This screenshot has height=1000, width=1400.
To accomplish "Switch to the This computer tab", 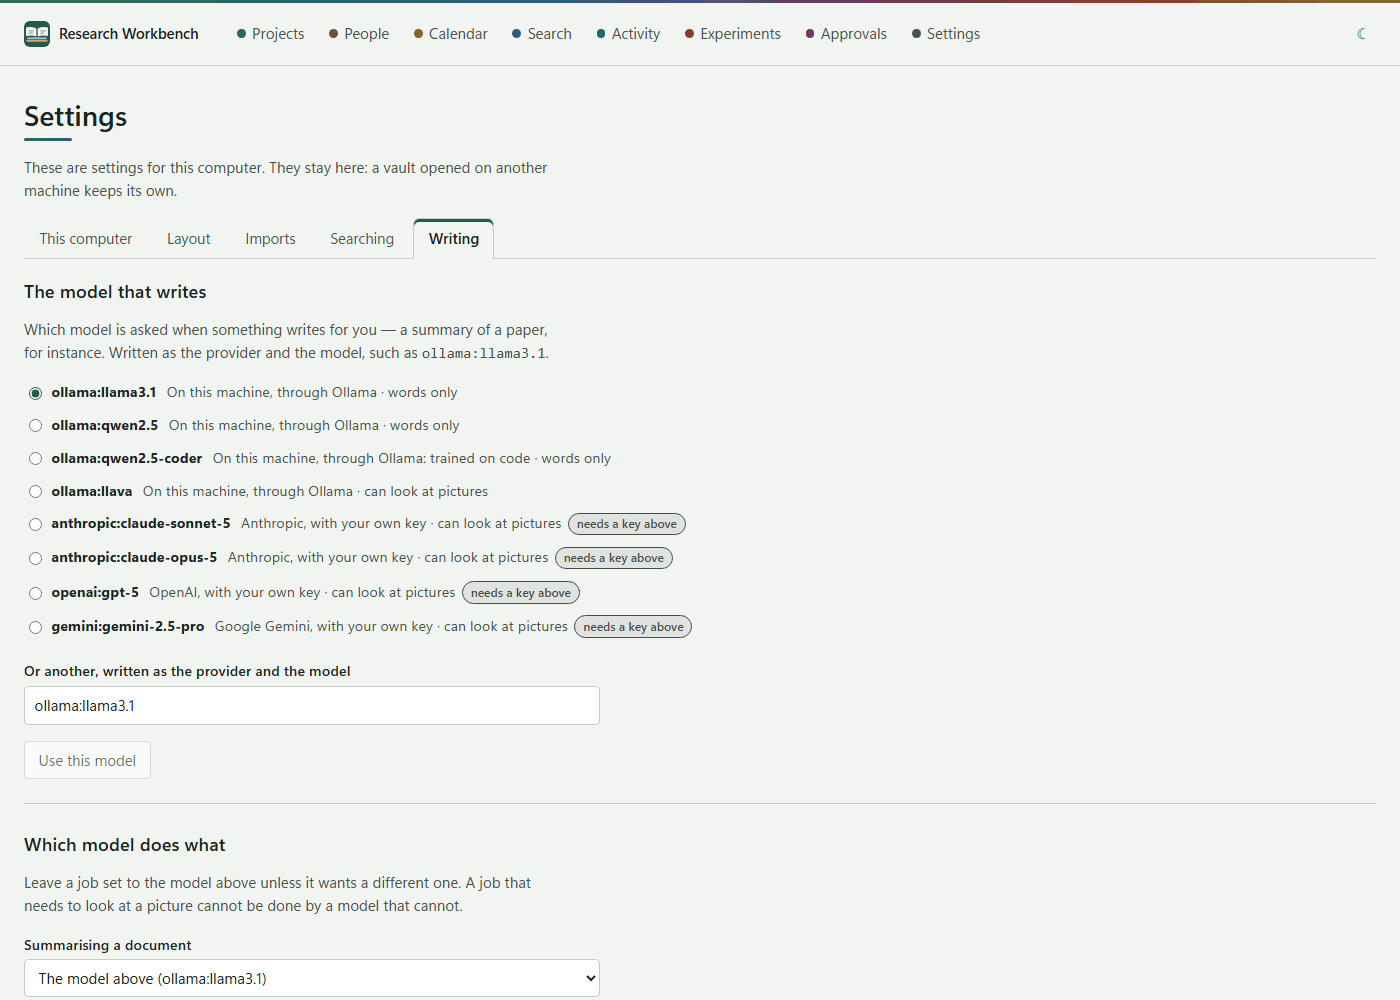I will (86, 239).
